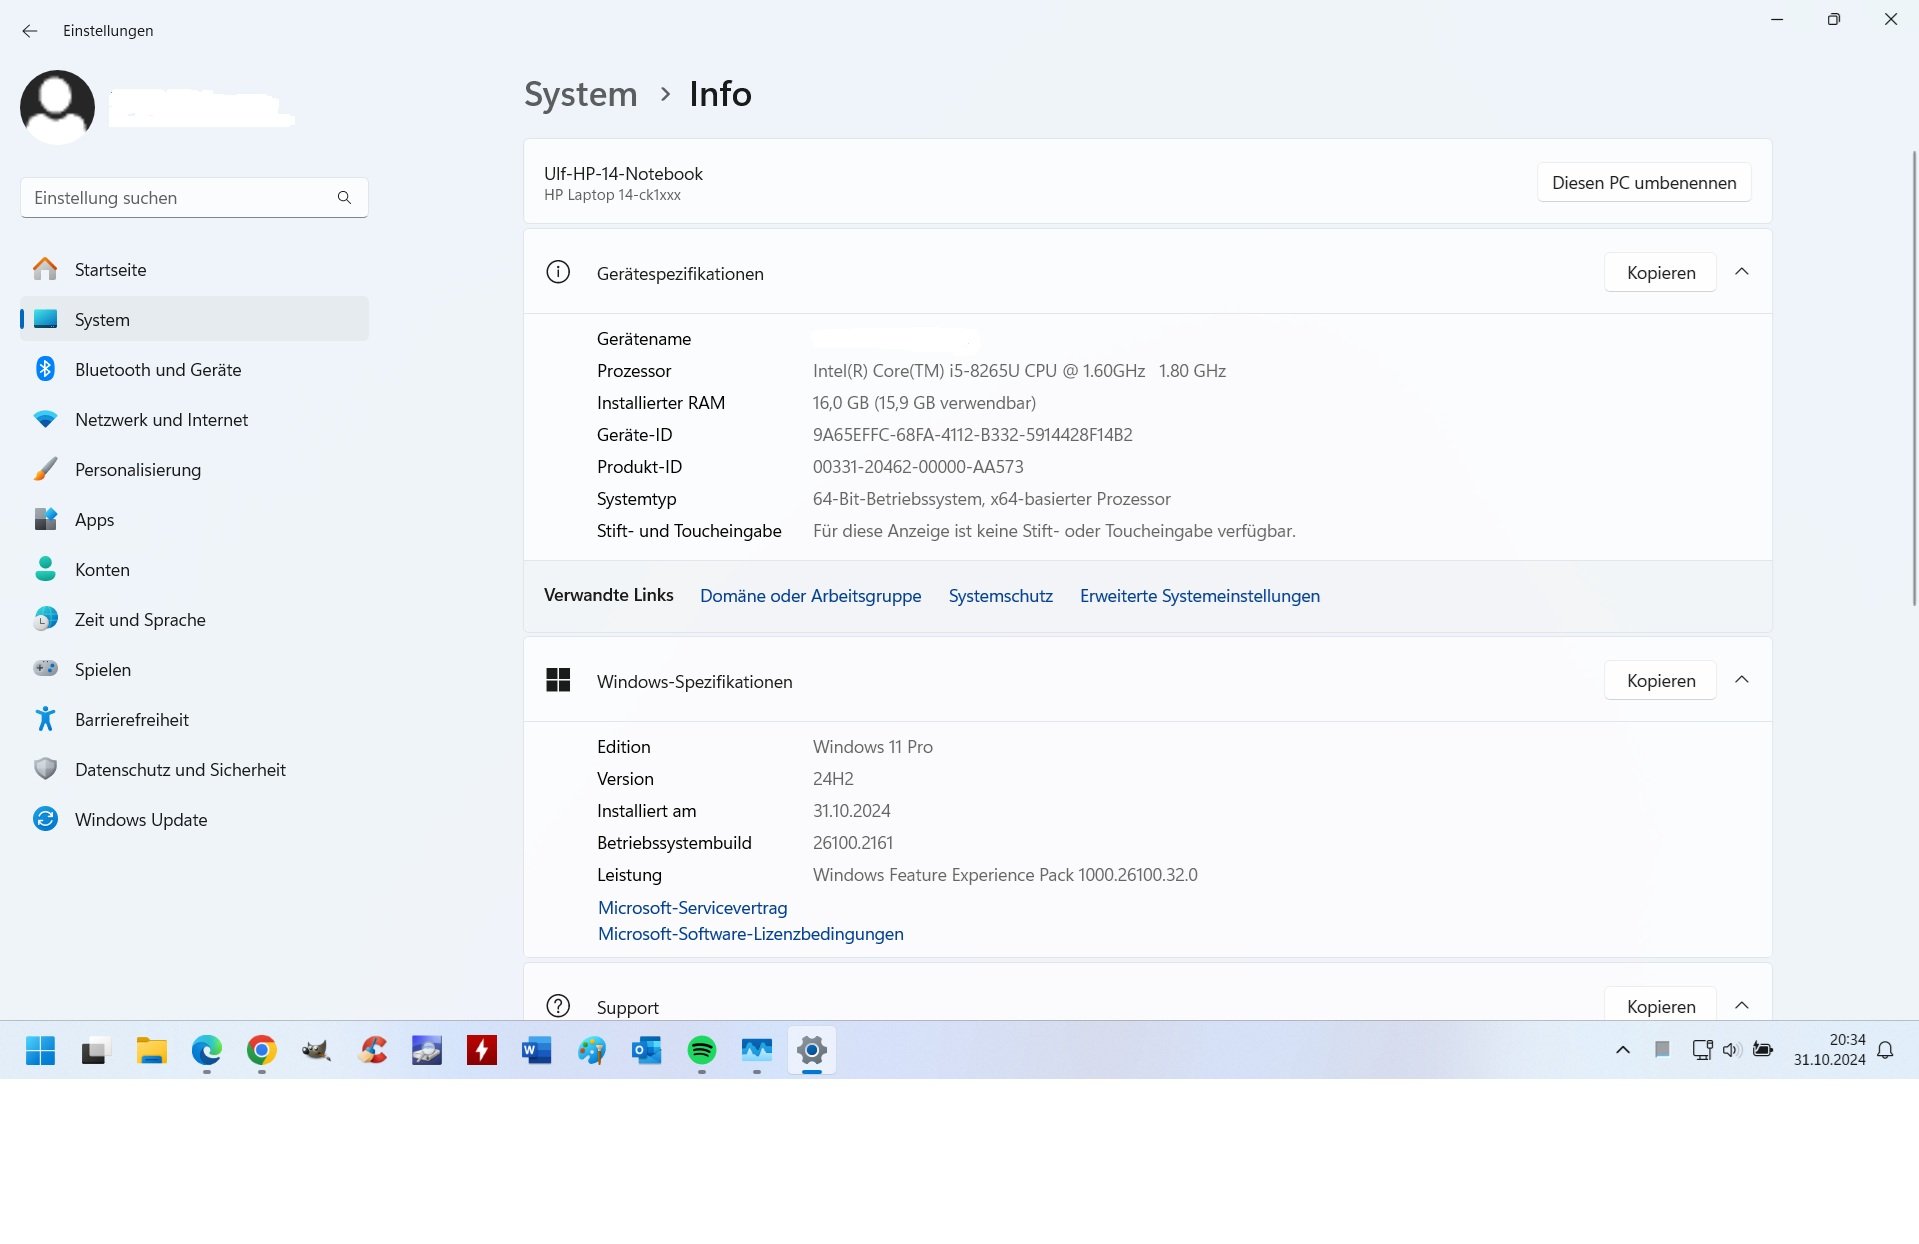This screenshot has height=1244, width=1919.
Task: Click the System breadcrumb in the header
Action: pos(581,94)
